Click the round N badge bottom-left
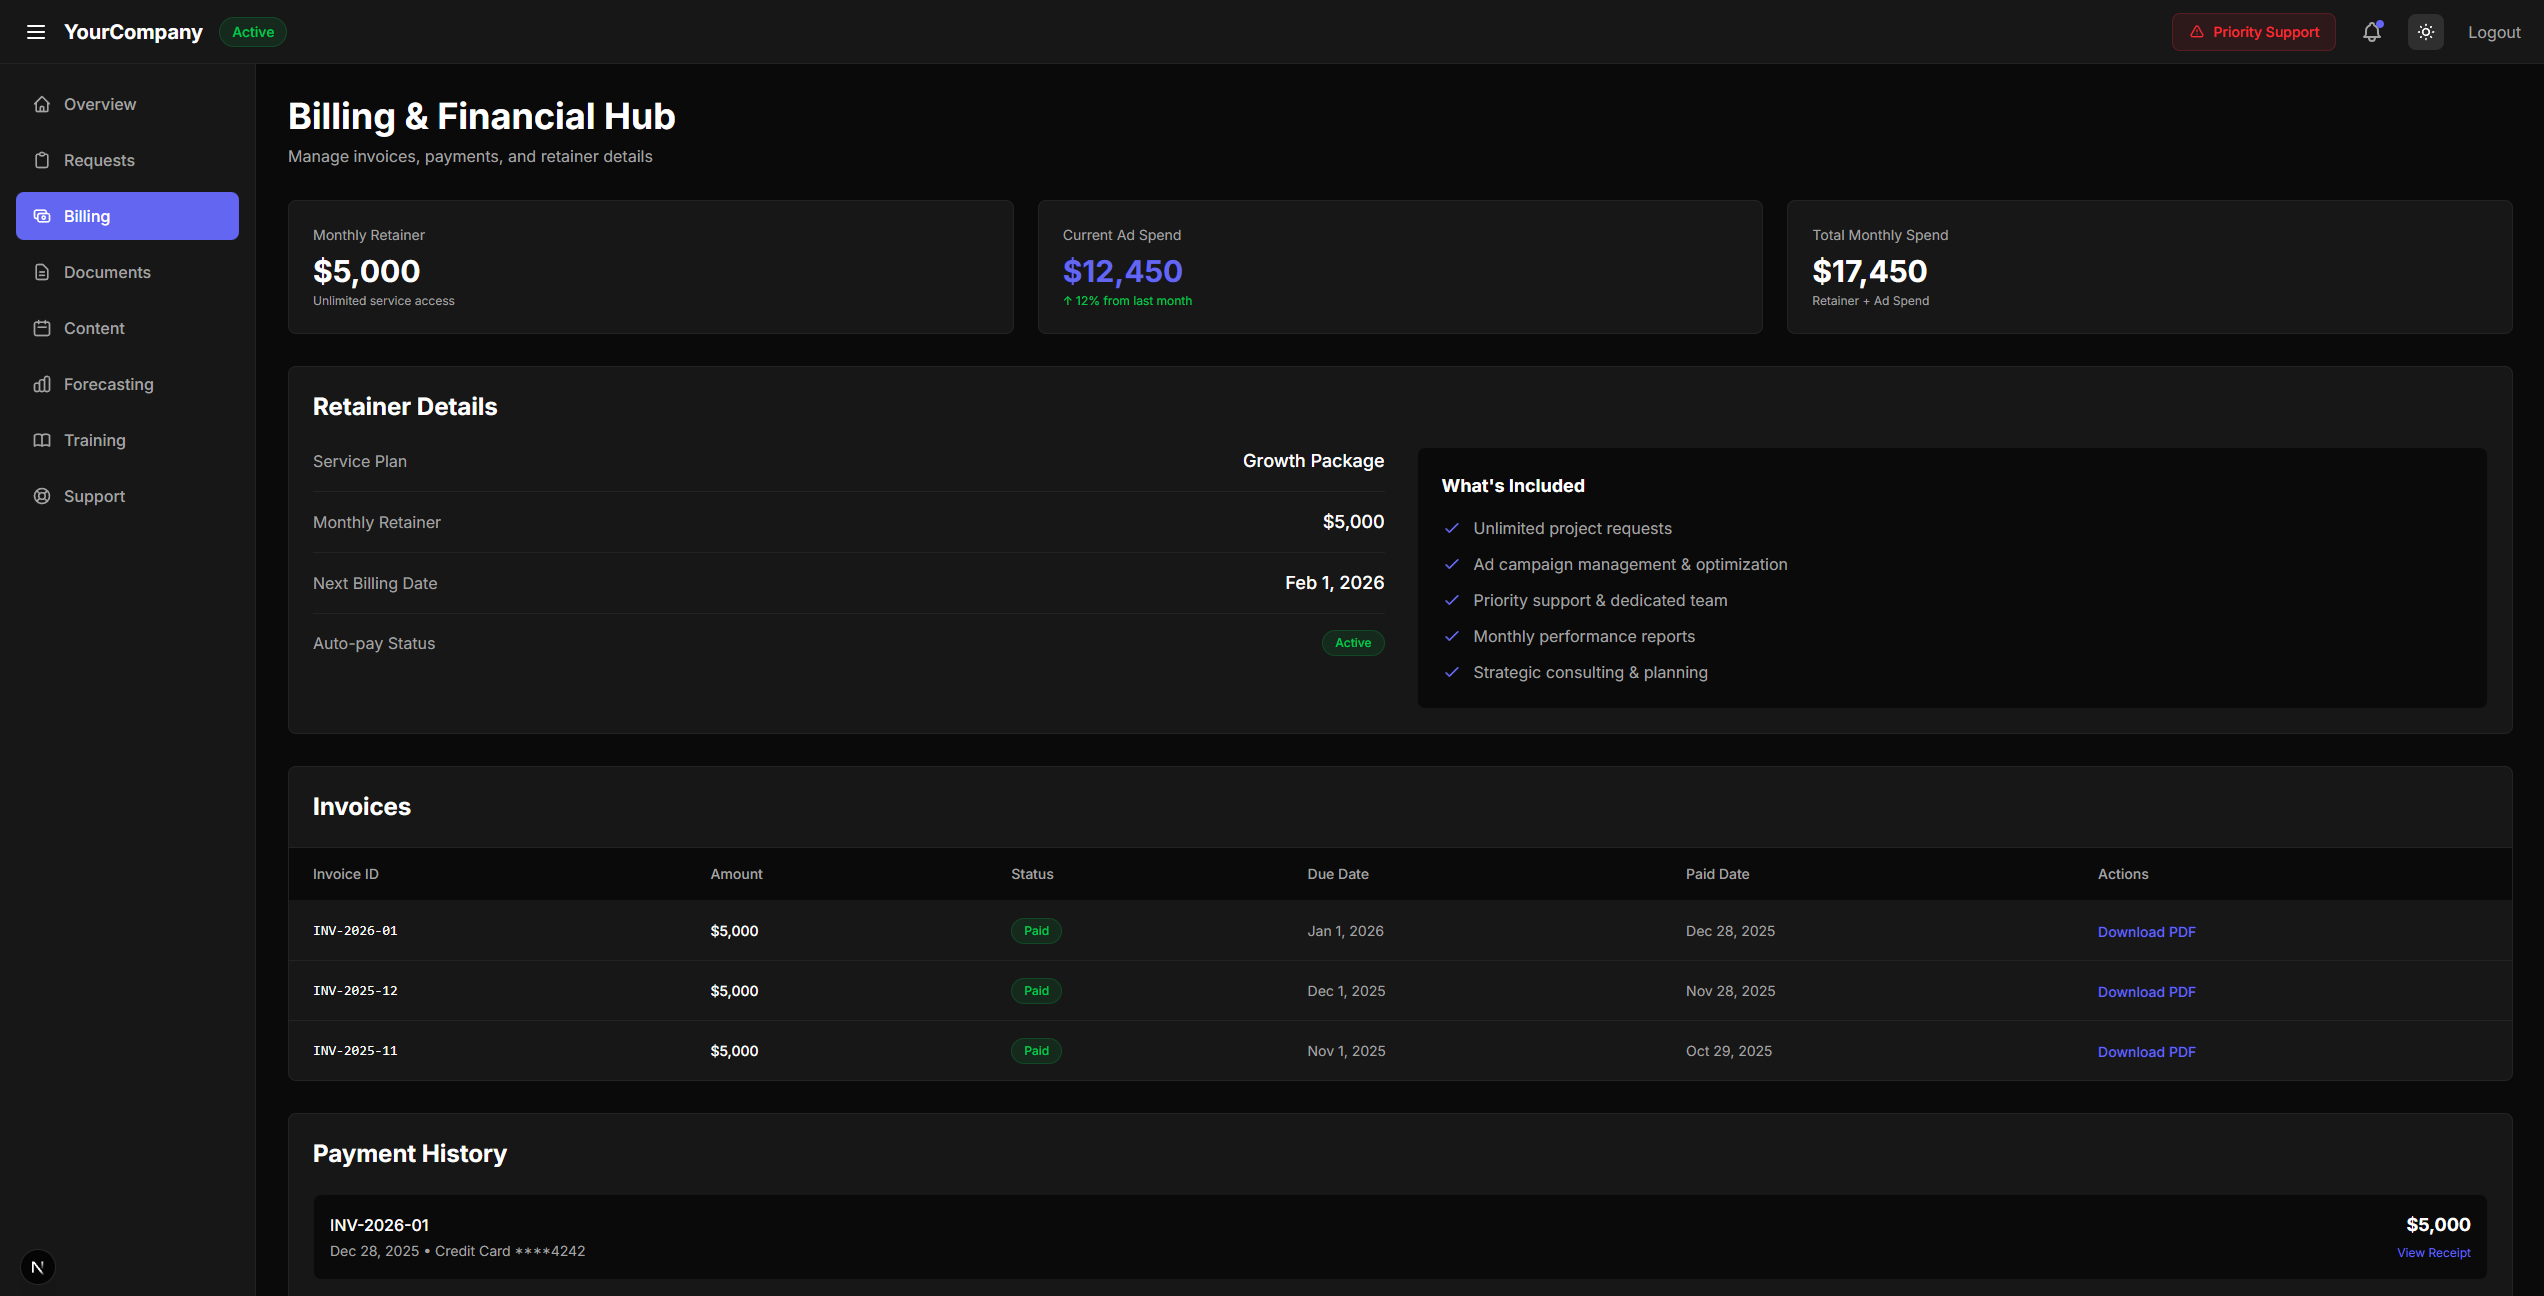Viewport: 2544px width, 1296px height. 37,1267
